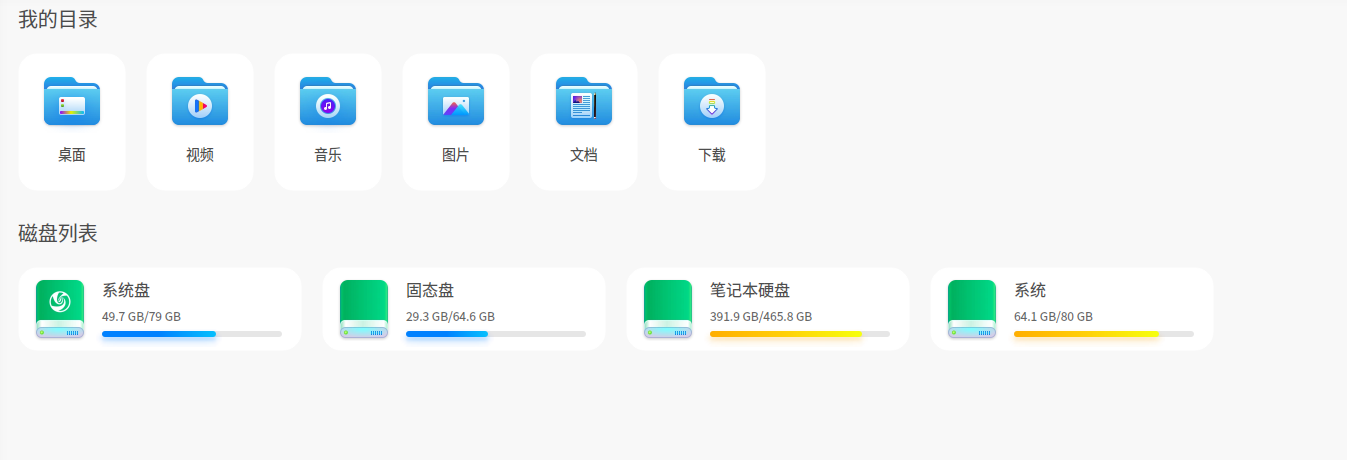Click the 桌面 folder label
The image size is (1347, 460).
[x=72, y=155]
